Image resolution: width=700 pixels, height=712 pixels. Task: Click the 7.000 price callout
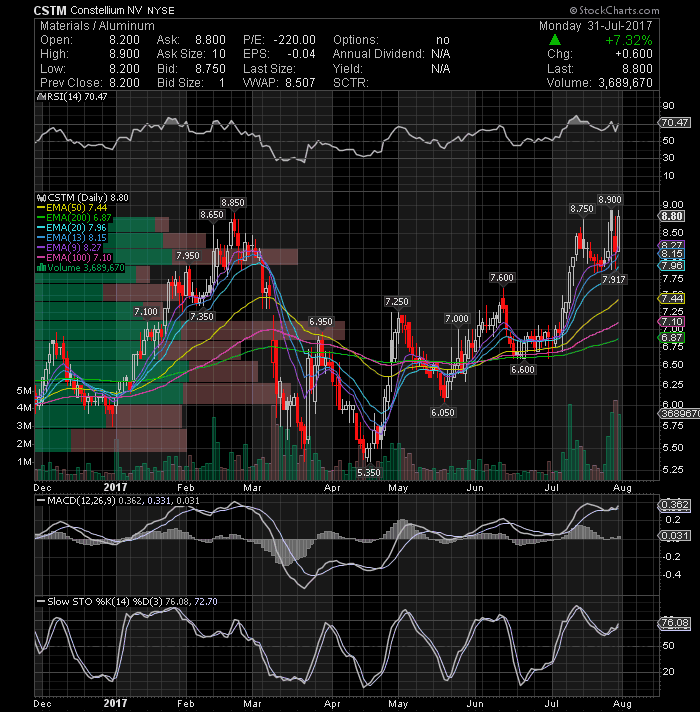(457, 319)
